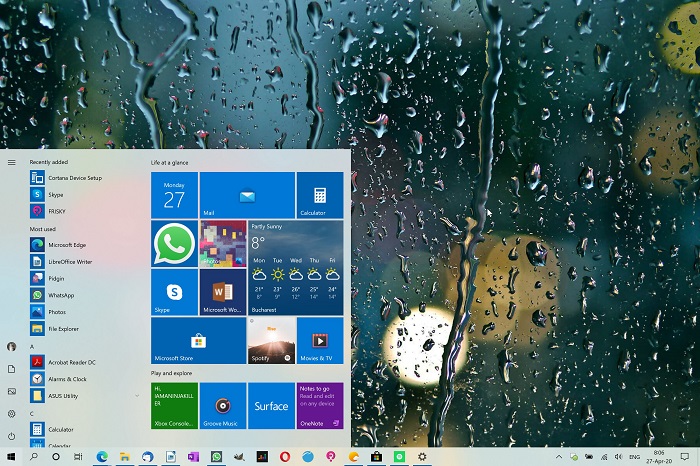Open the clock and date flyout
This screenshot has width=700, height=466.
coord(659,457)
